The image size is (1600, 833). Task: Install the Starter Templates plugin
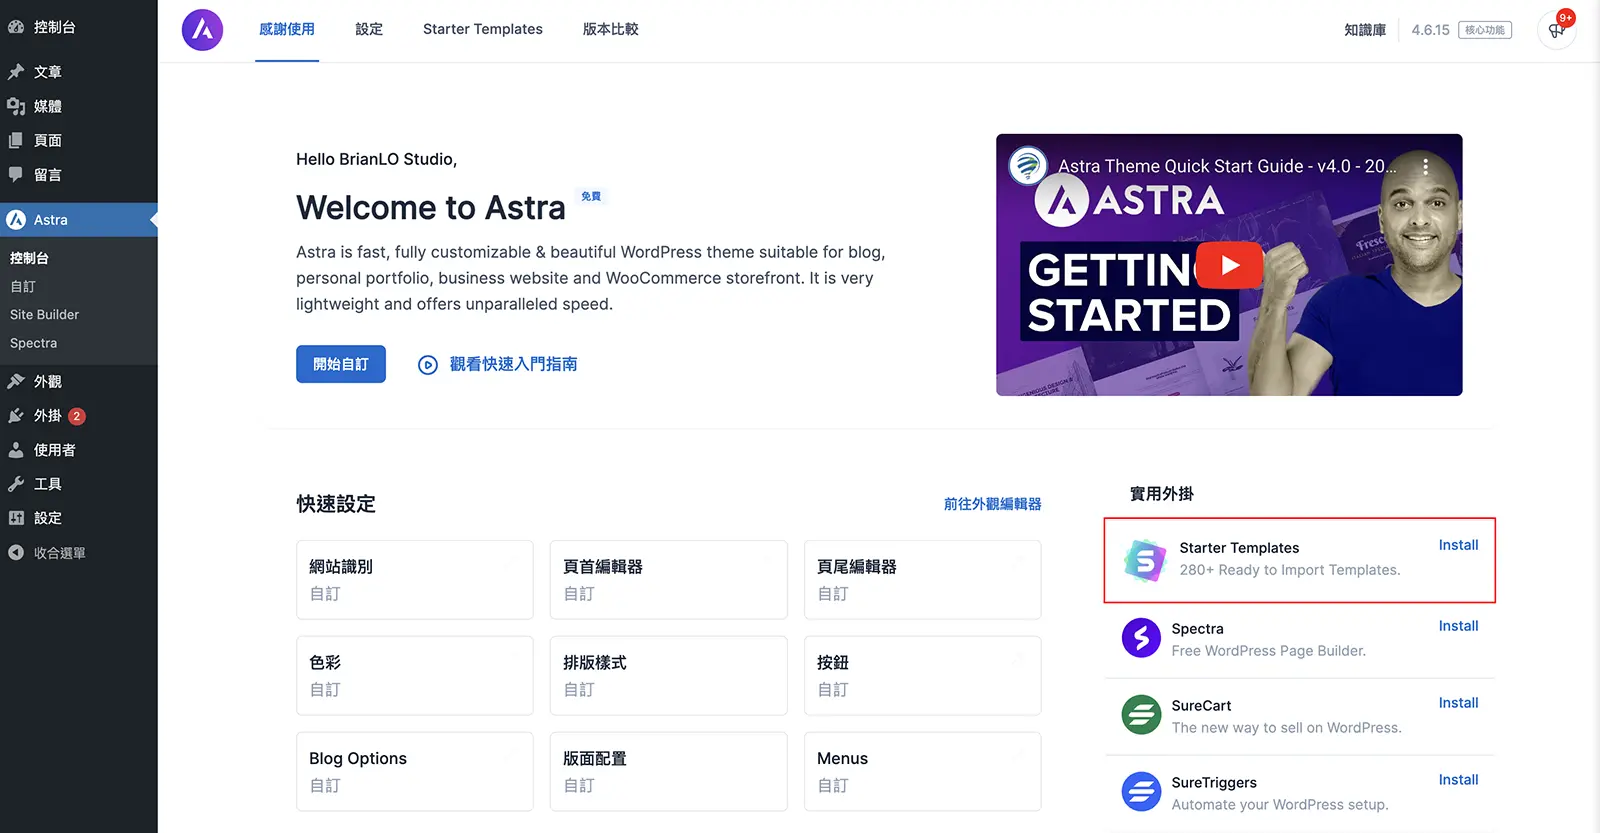coord(1458,545)
